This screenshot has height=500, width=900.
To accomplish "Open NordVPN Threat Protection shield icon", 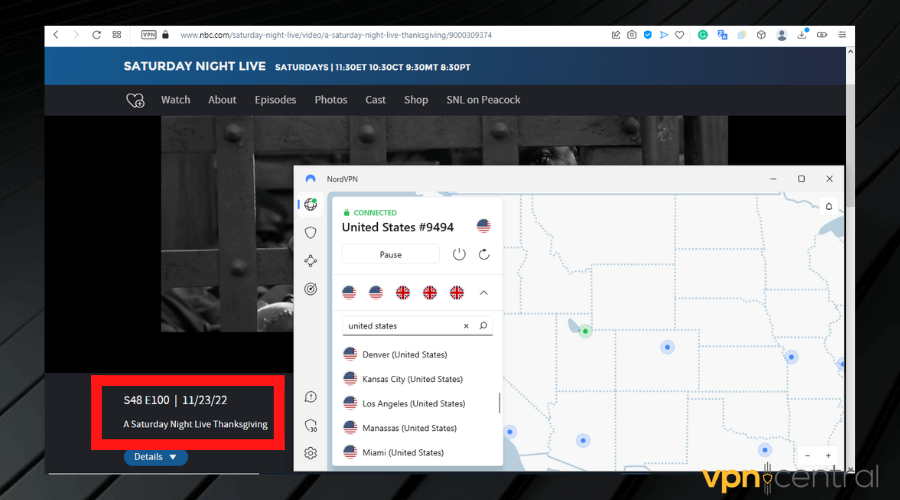I will 311,232.
